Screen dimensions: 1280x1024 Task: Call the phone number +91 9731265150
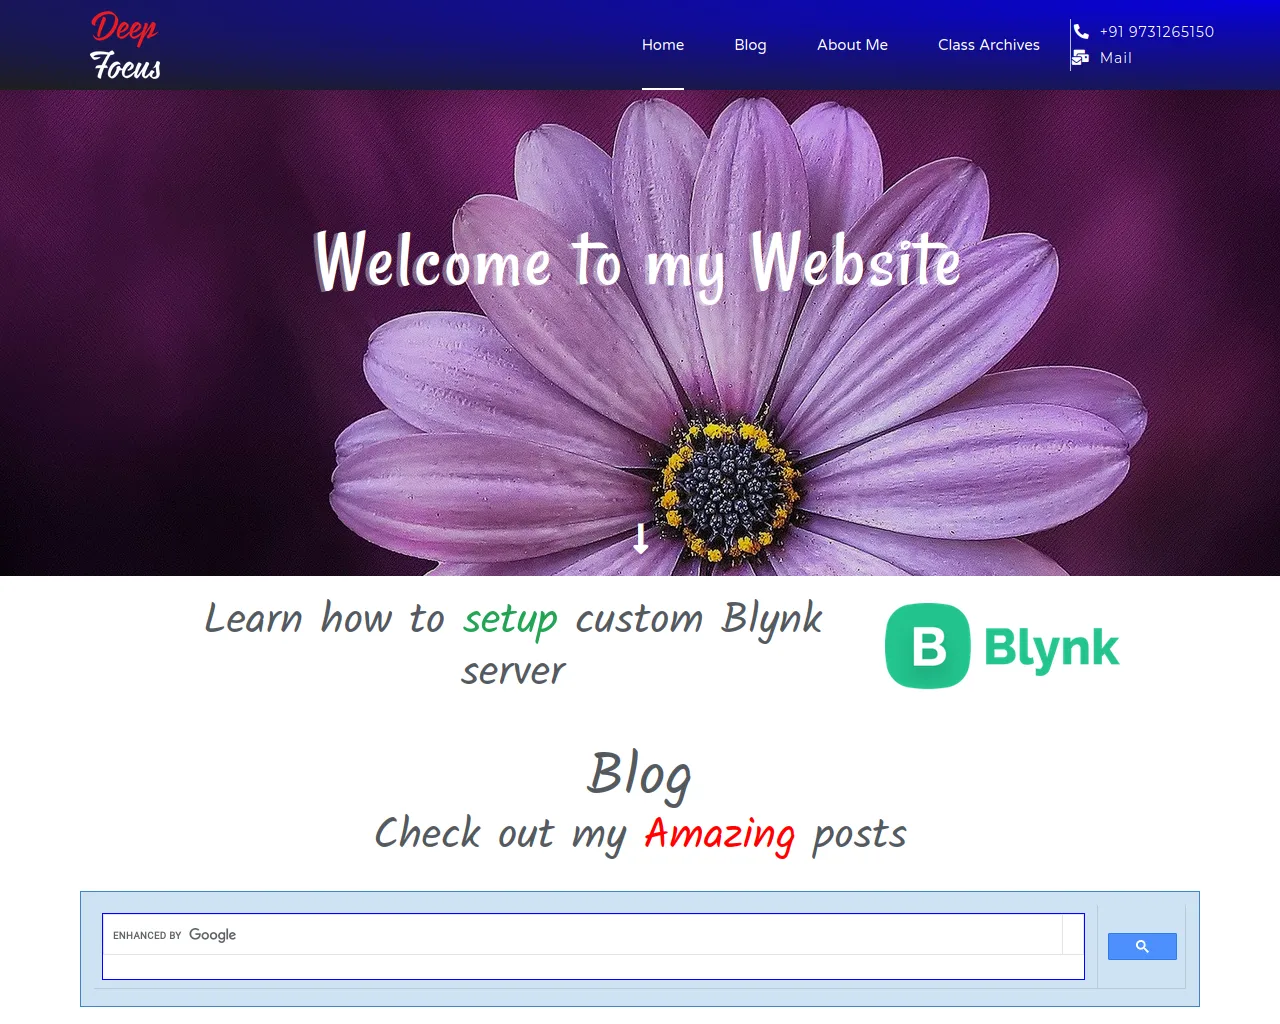[x=1157, y=32]
